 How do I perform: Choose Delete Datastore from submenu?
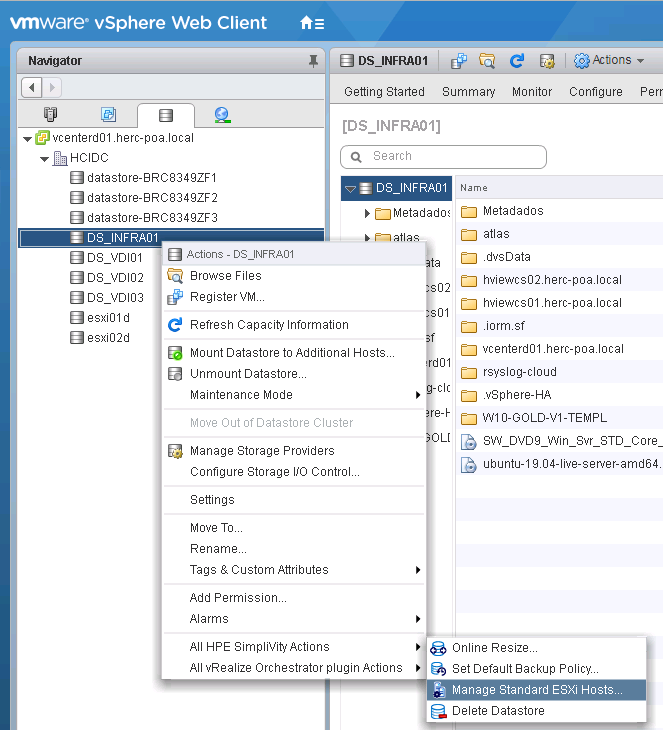(536, 711)
